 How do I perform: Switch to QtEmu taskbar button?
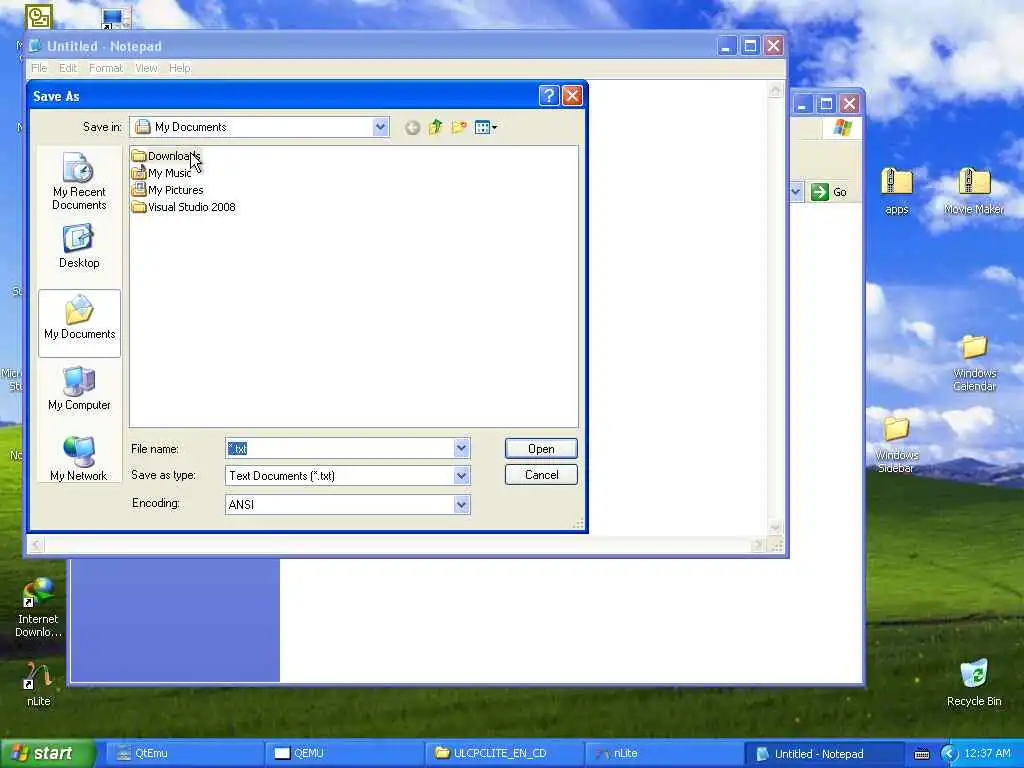tap(185, 754)
